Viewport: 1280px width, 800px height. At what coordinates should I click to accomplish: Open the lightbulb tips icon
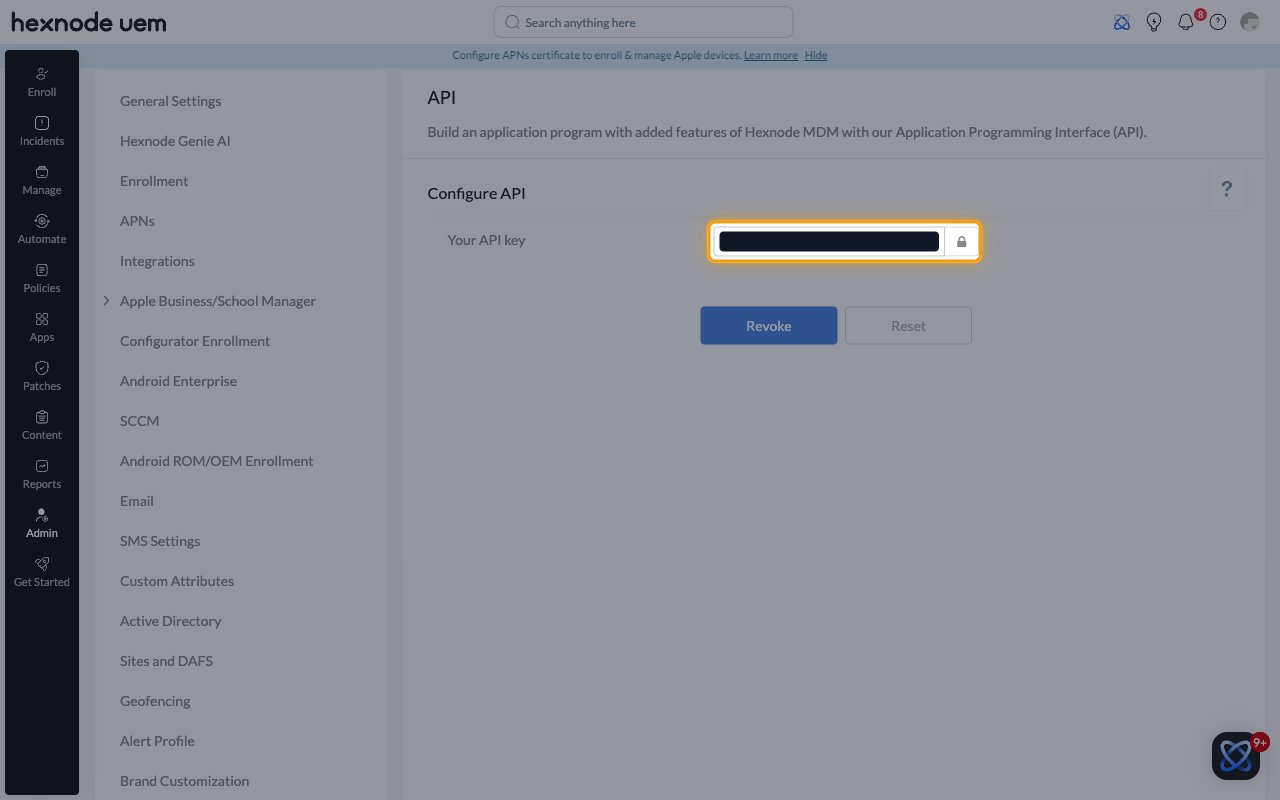pos(1154,22)
